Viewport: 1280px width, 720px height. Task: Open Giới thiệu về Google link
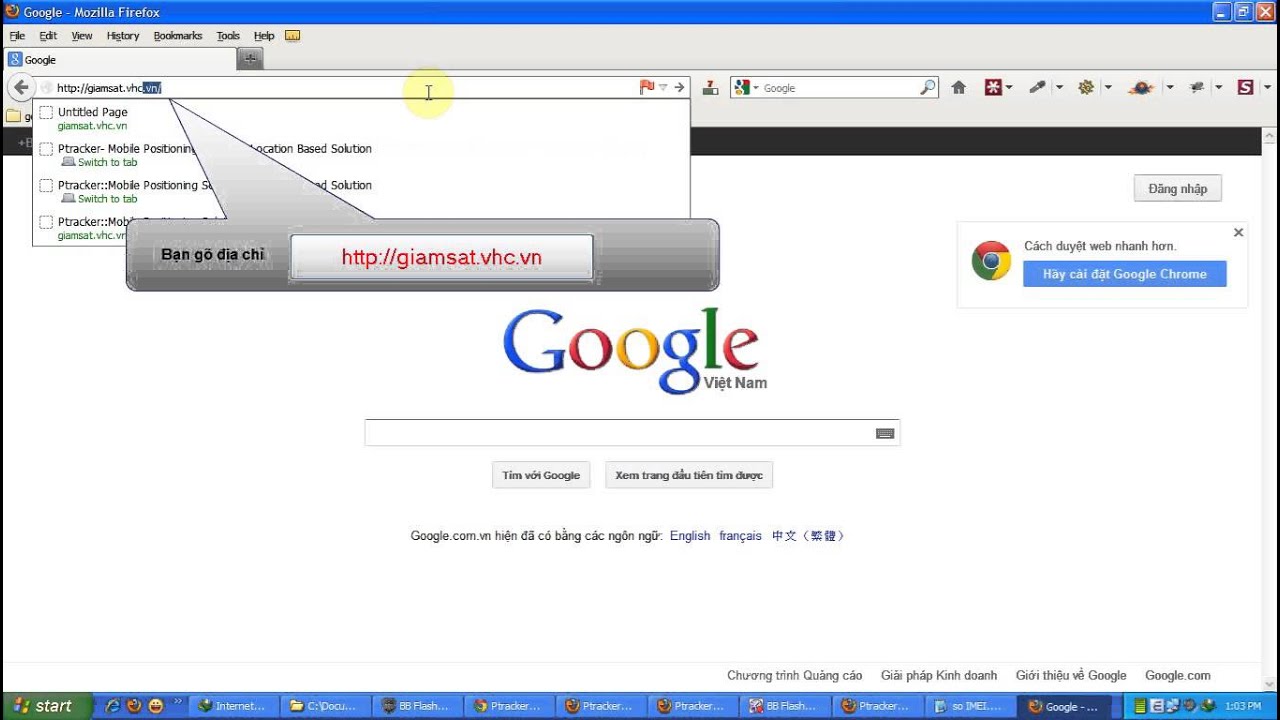tap(1071, 676)
